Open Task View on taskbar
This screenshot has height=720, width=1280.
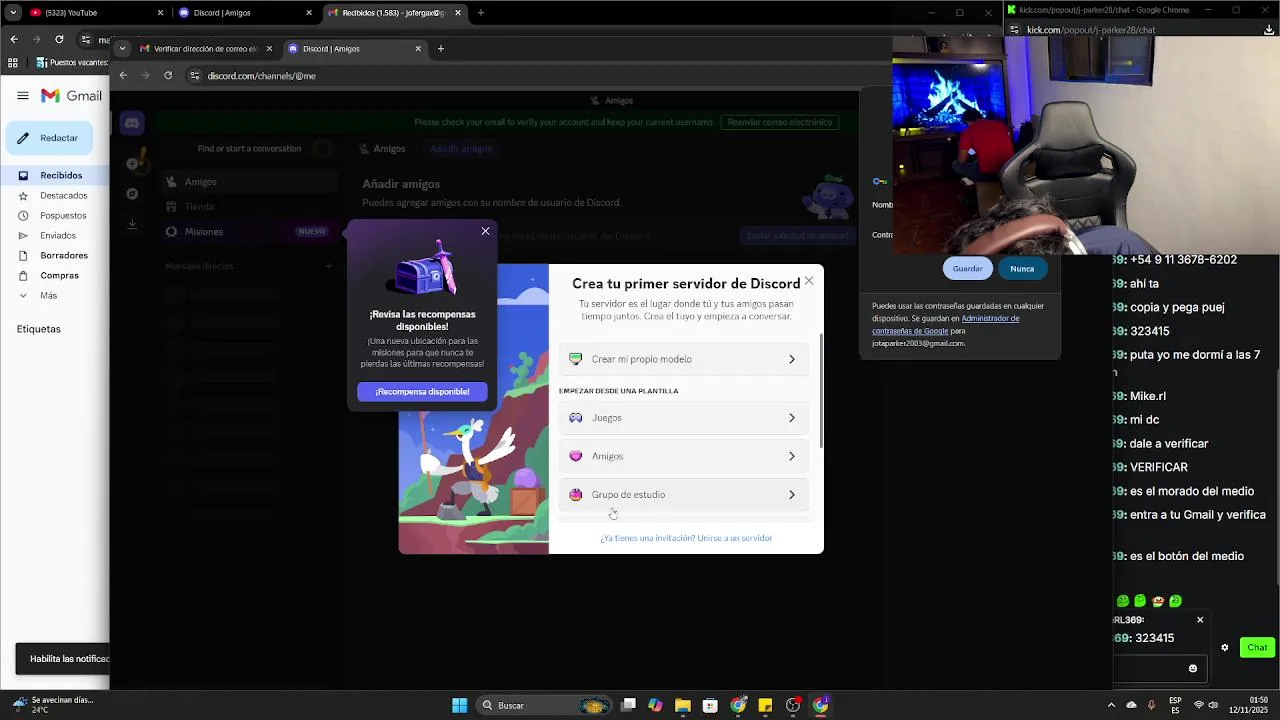[628, 705]
